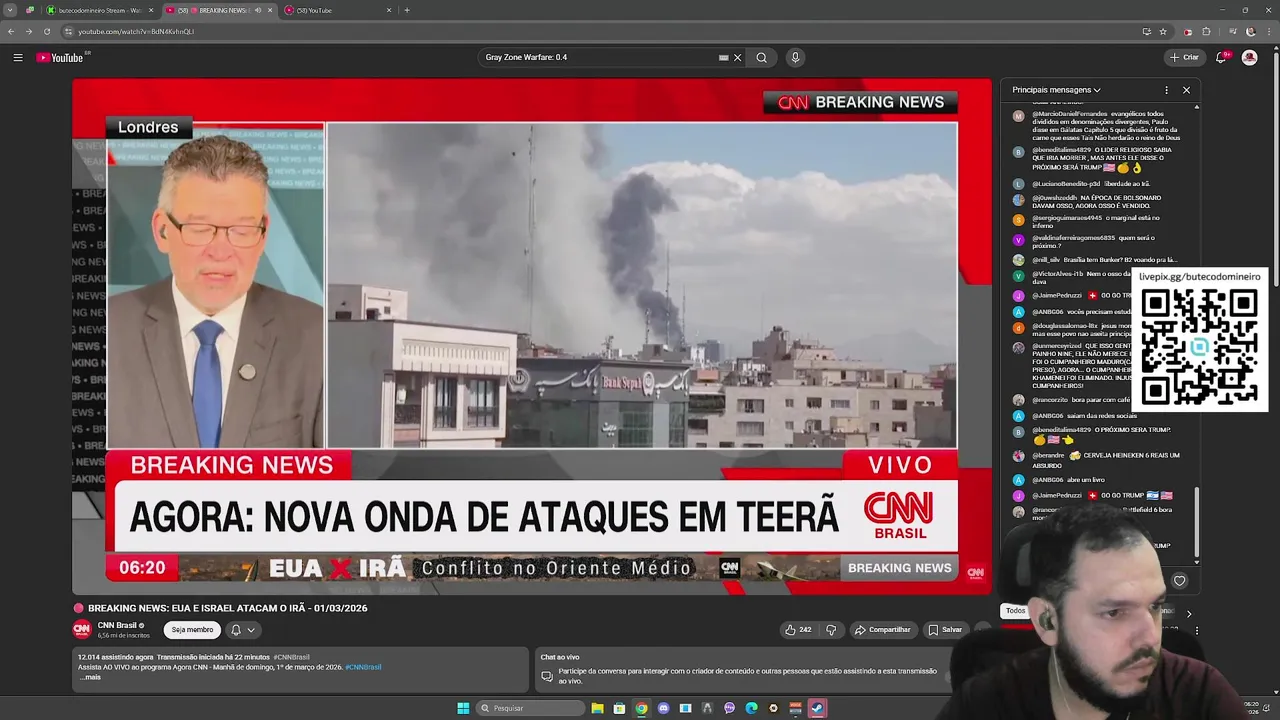Viewport: 1280px width, 720px height.
Task: Click video title BREAKING NEWS: EUA E ISRAEL
Action: coord(227,608)
